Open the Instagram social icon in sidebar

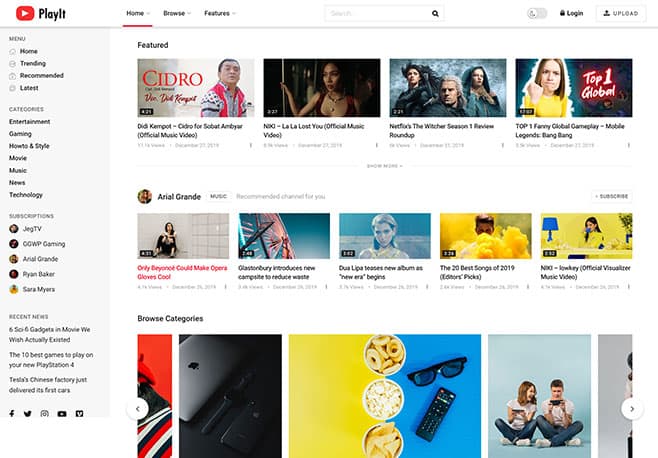pos(45,413)
